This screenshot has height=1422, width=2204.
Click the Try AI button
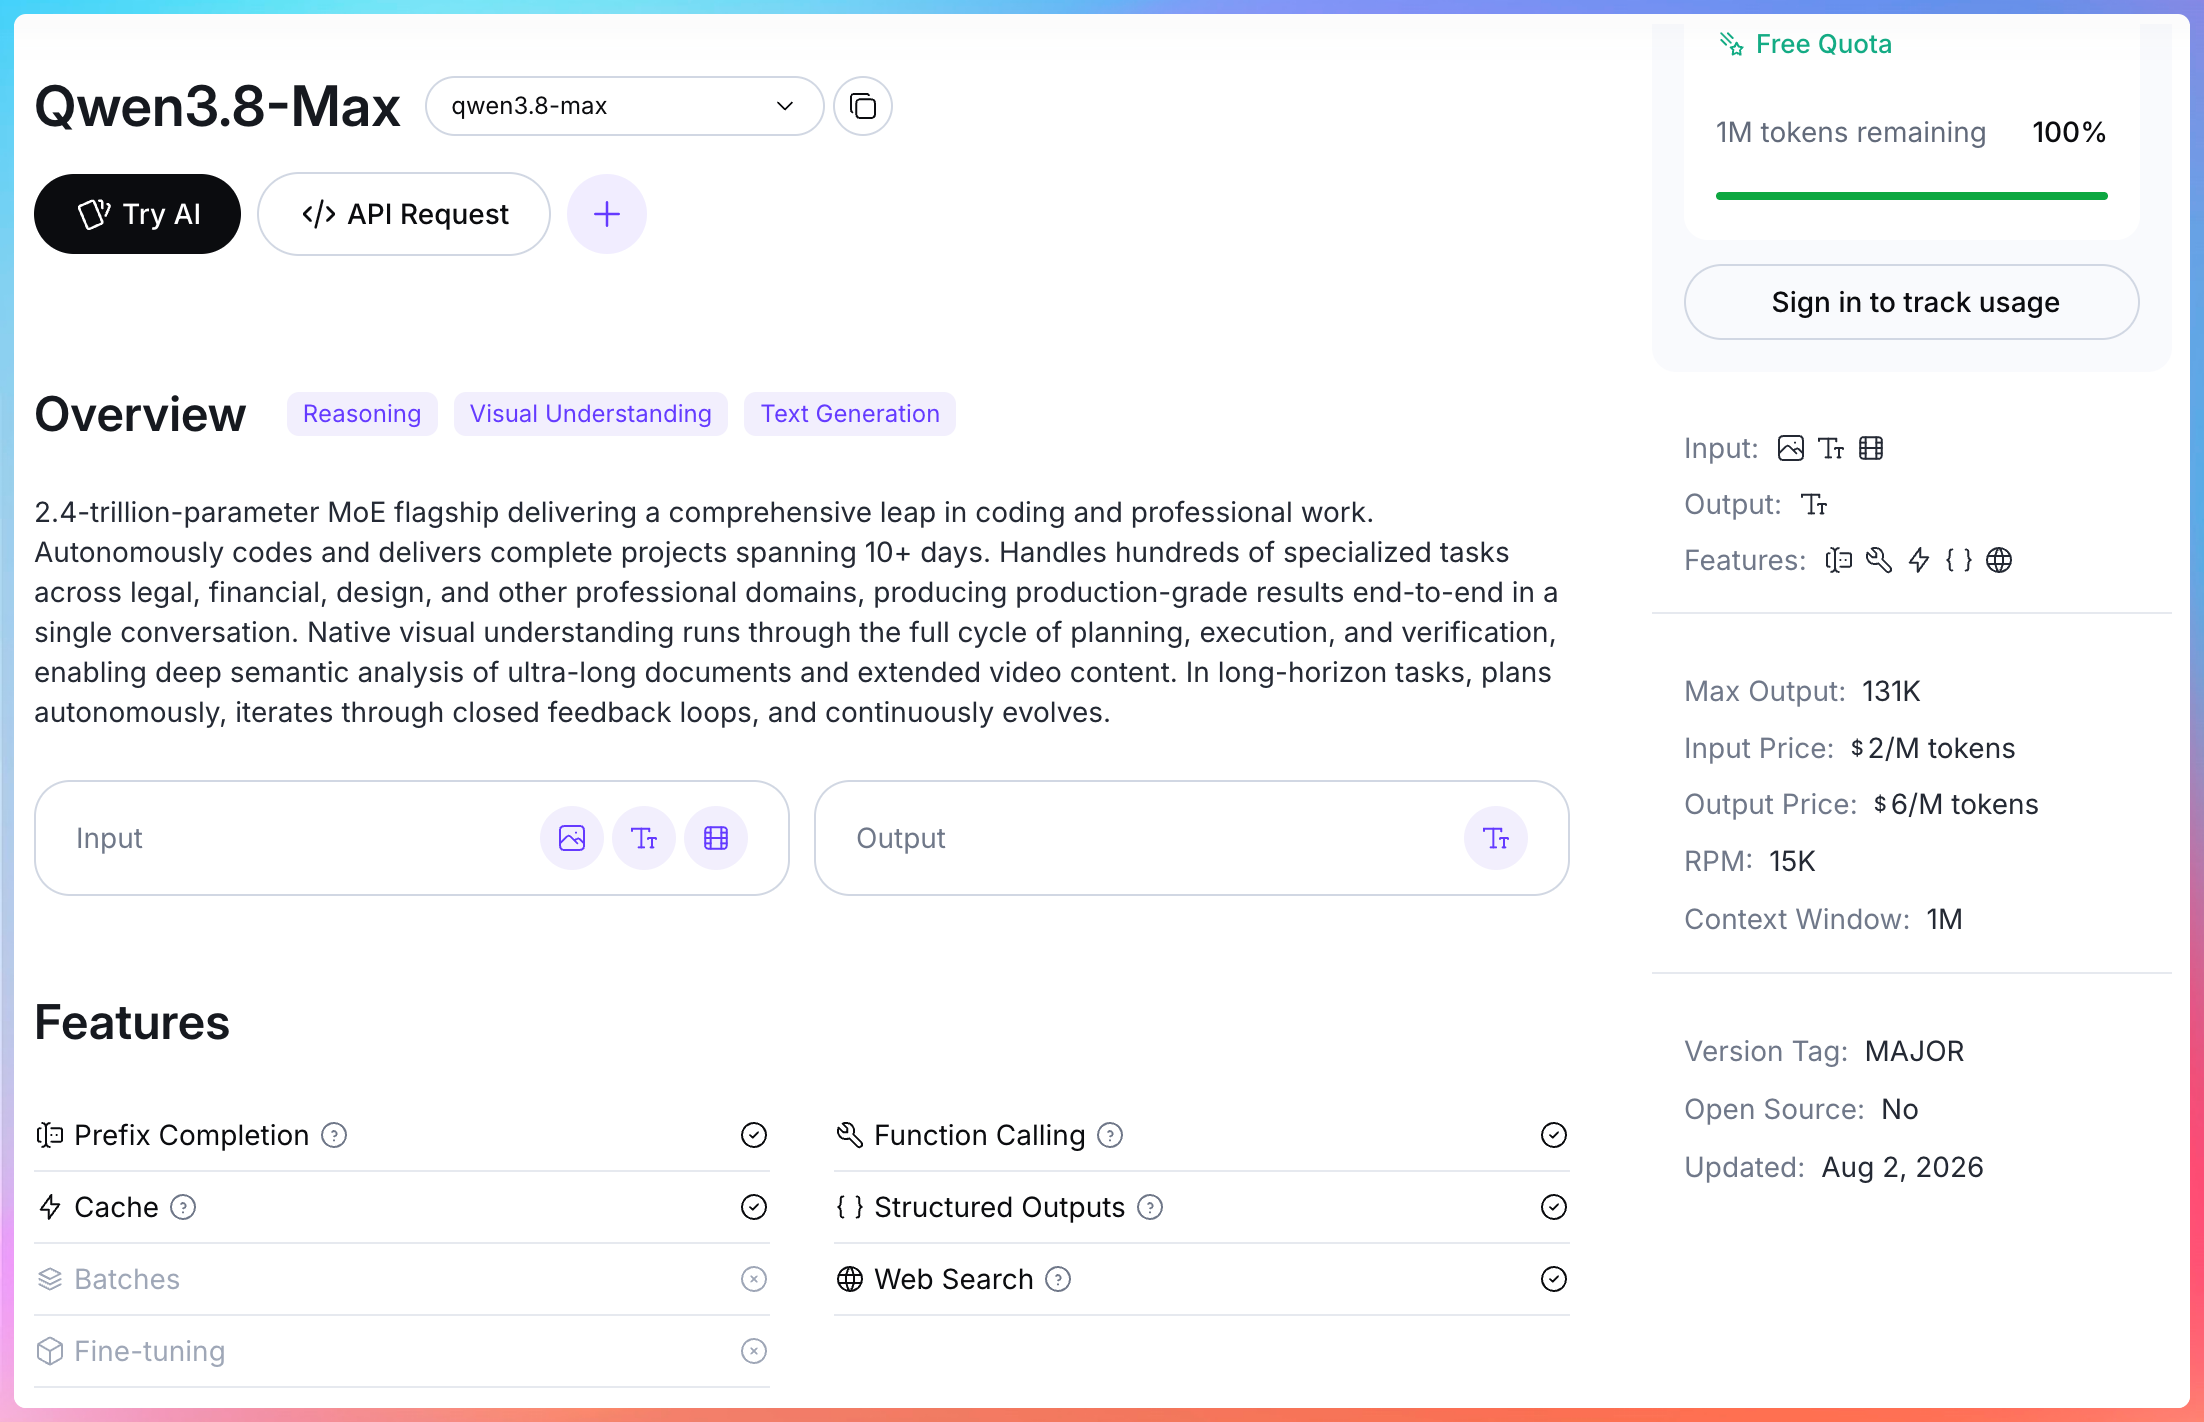pyautogui.click(x=137, y=214)
